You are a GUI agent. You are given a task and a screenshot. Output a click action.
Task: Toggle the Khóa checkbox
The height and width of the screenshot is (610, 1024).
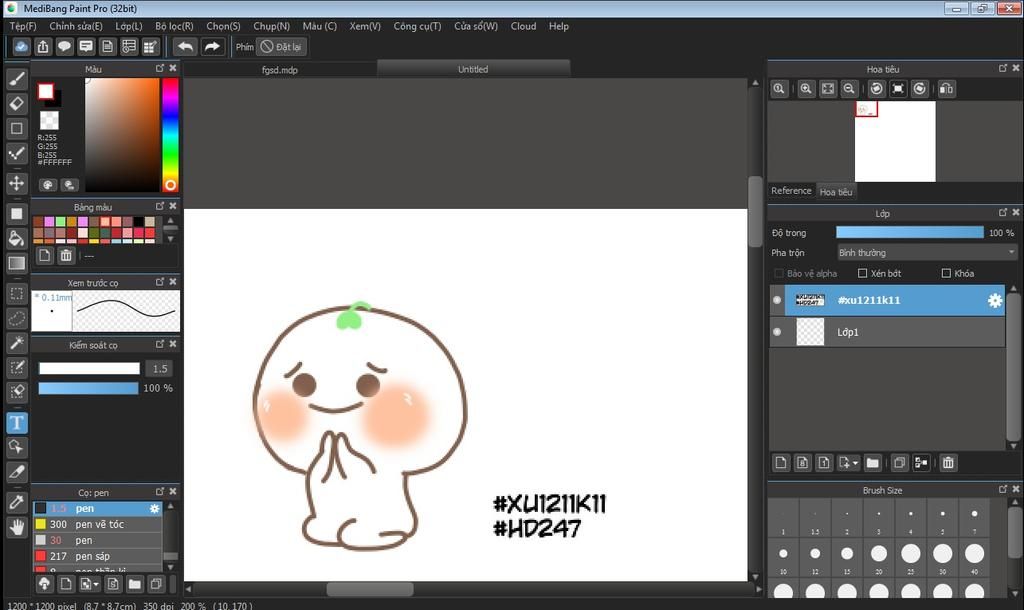coord(946,274)
